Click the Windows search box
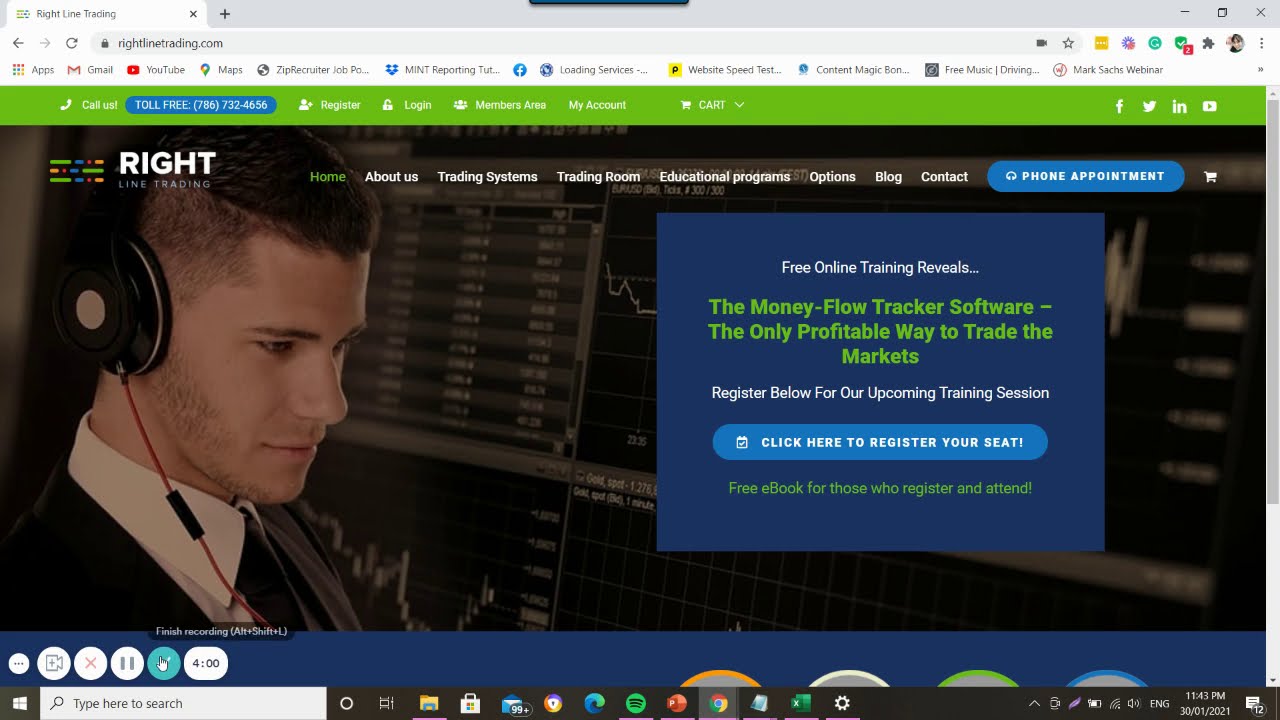 click(184, 703)
